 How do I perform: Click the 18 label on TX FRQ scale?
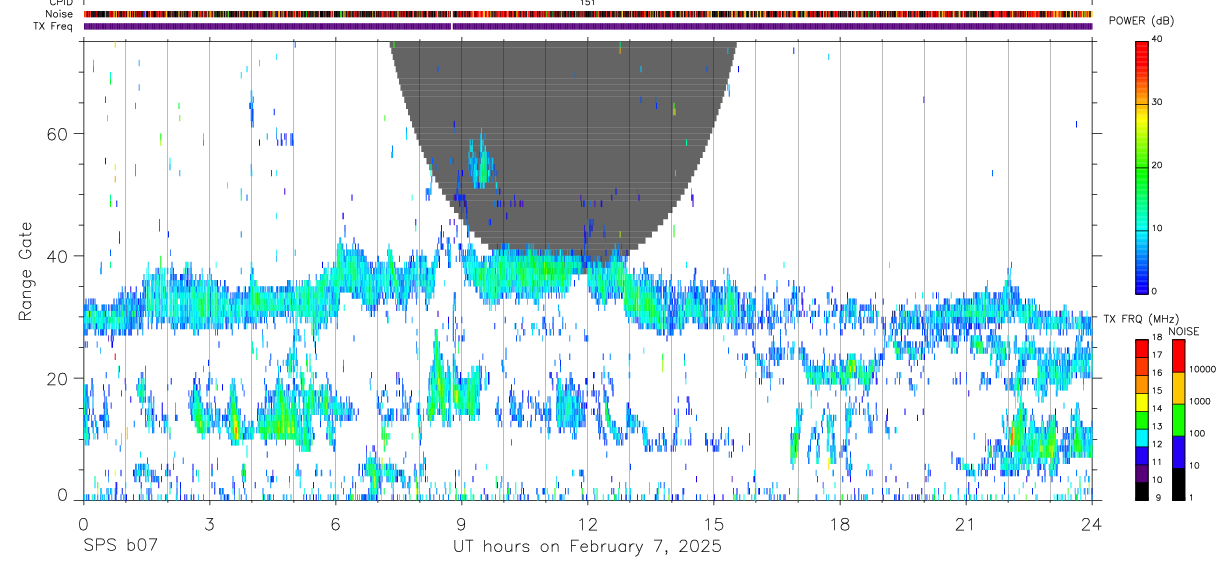point(1157,337)
